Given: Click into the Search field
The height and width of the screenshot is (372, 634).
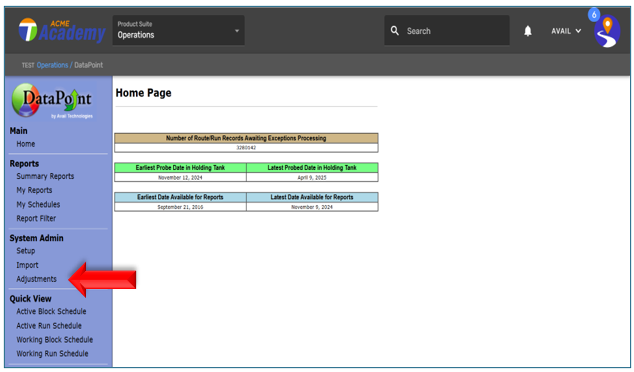Looking at the screenshot, I should tap(447, 30).
